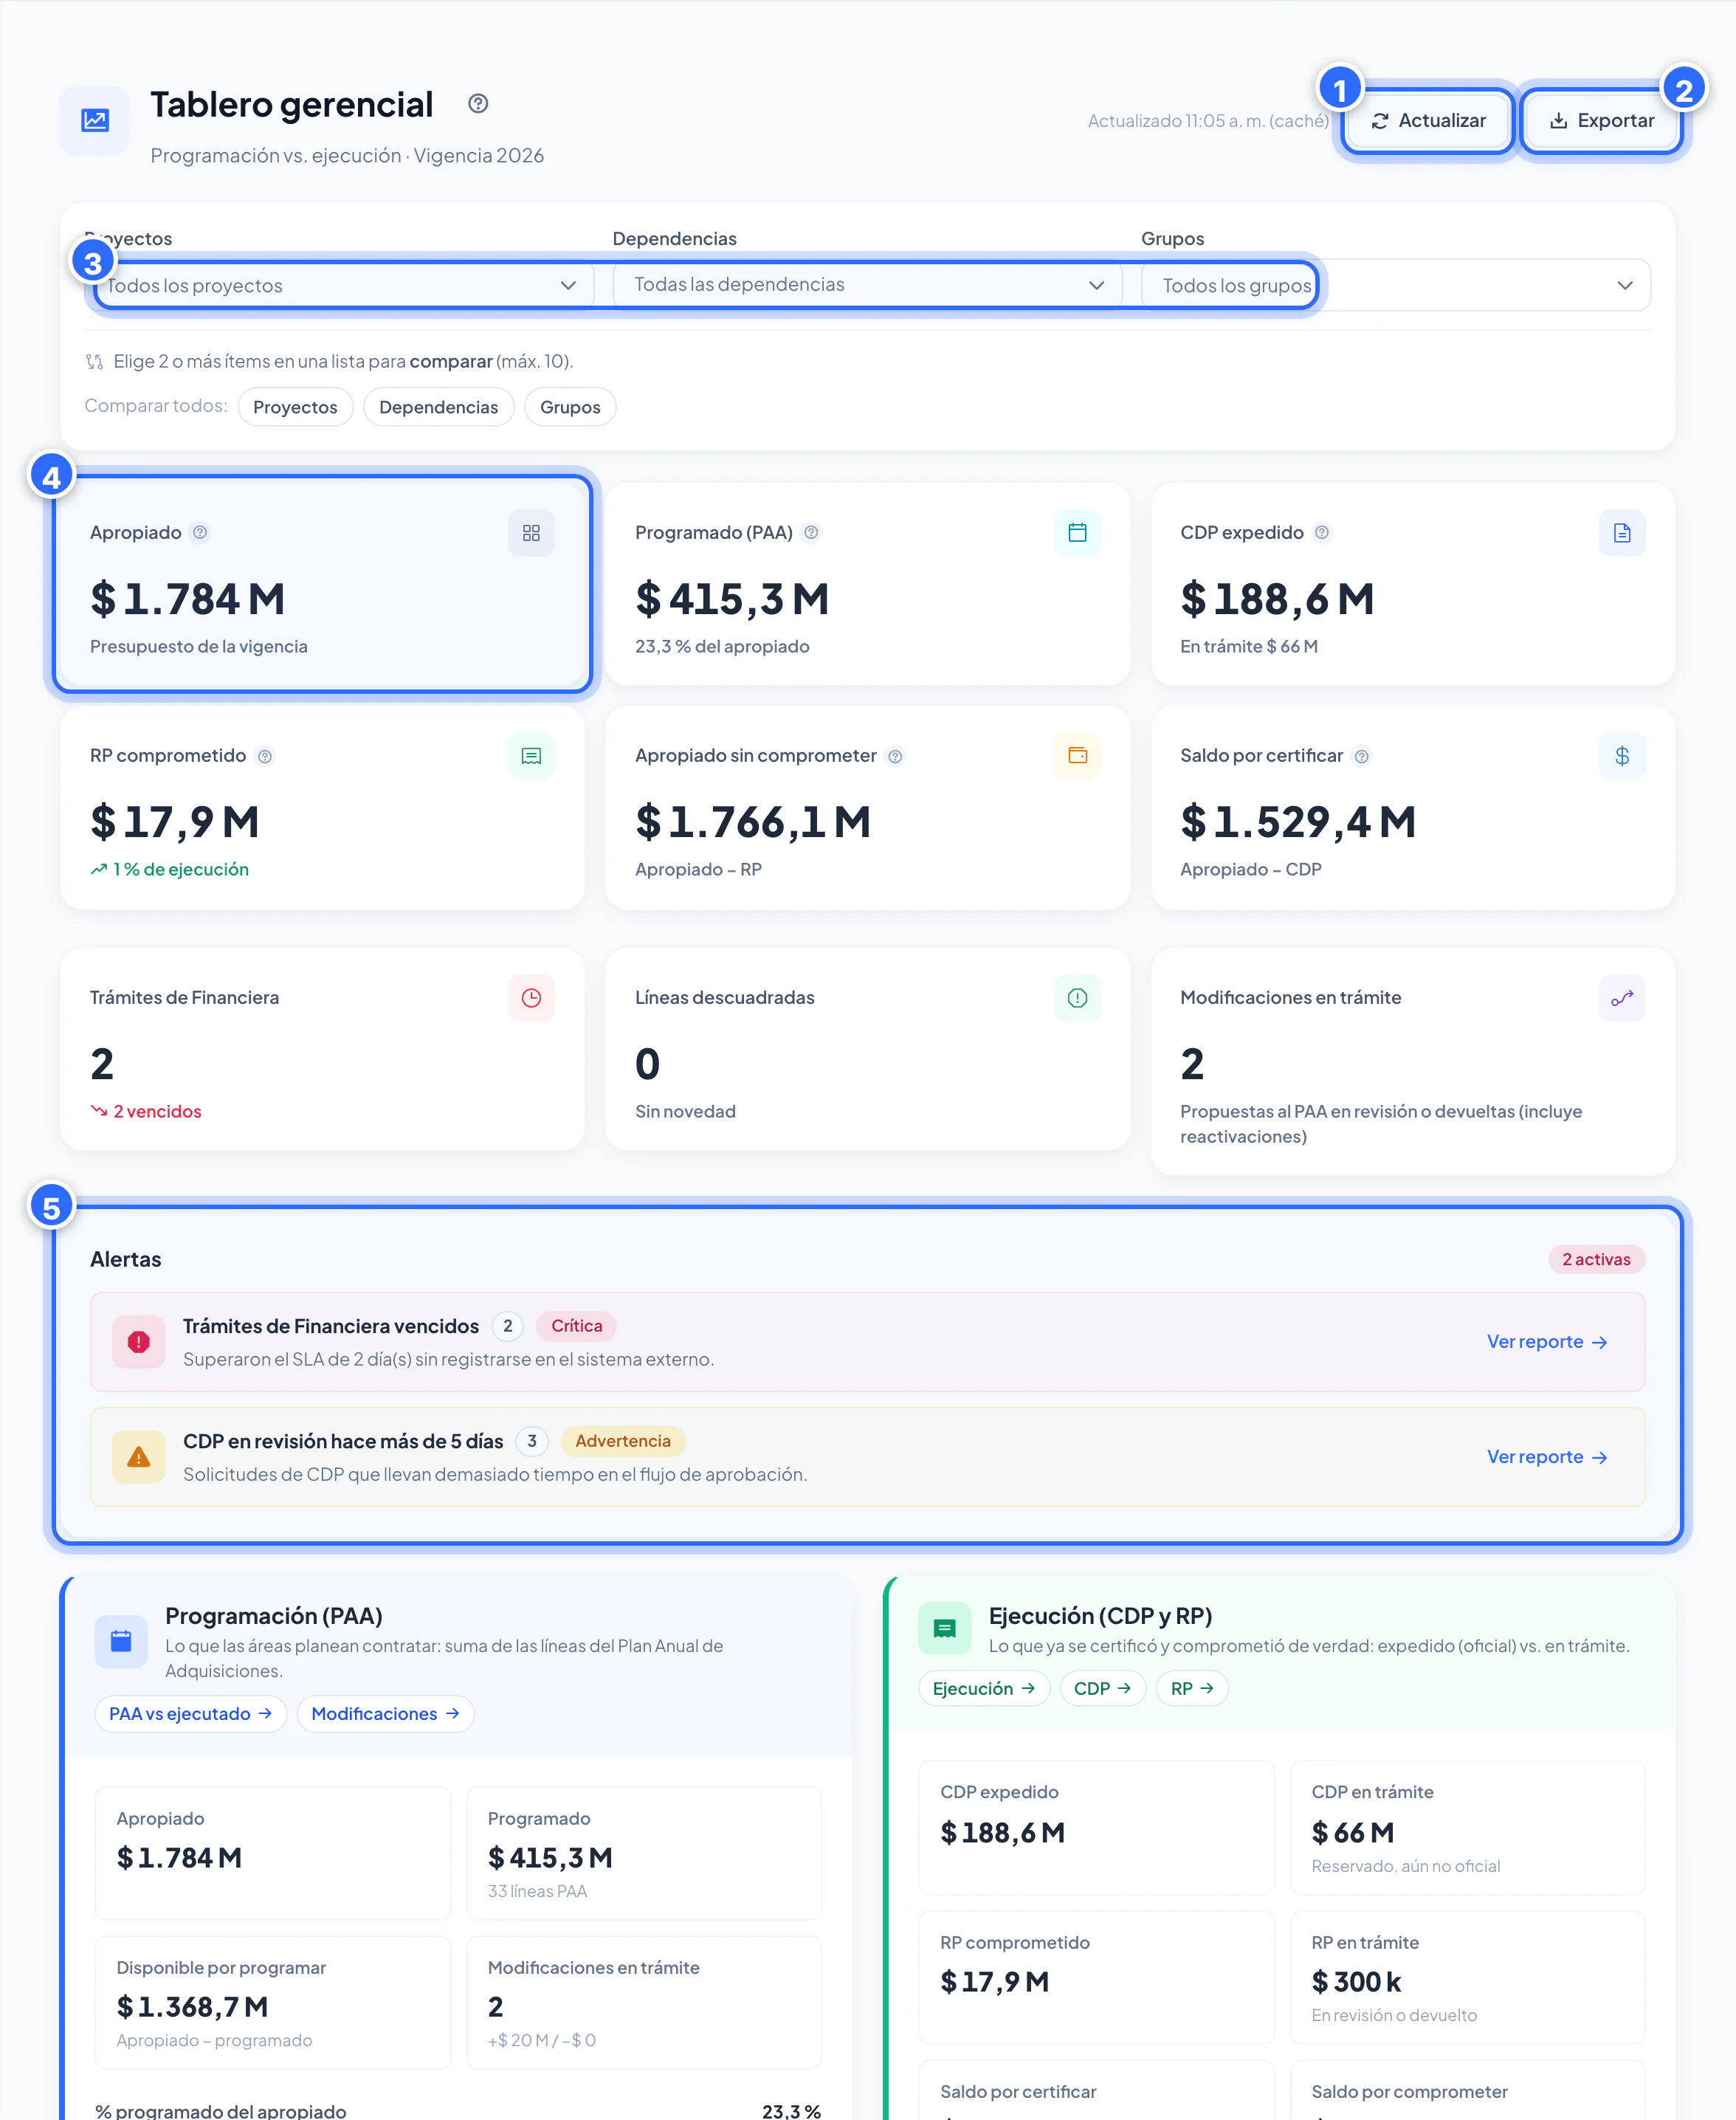Compare all Dependencias chip
Screen dimensions: 1736x2120
(x=438, y=407)
